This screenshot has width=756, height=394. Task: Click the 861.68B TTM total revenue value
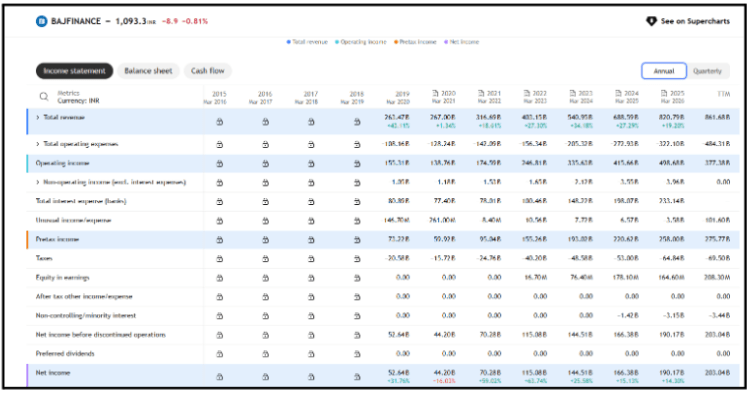click(717, 117)
